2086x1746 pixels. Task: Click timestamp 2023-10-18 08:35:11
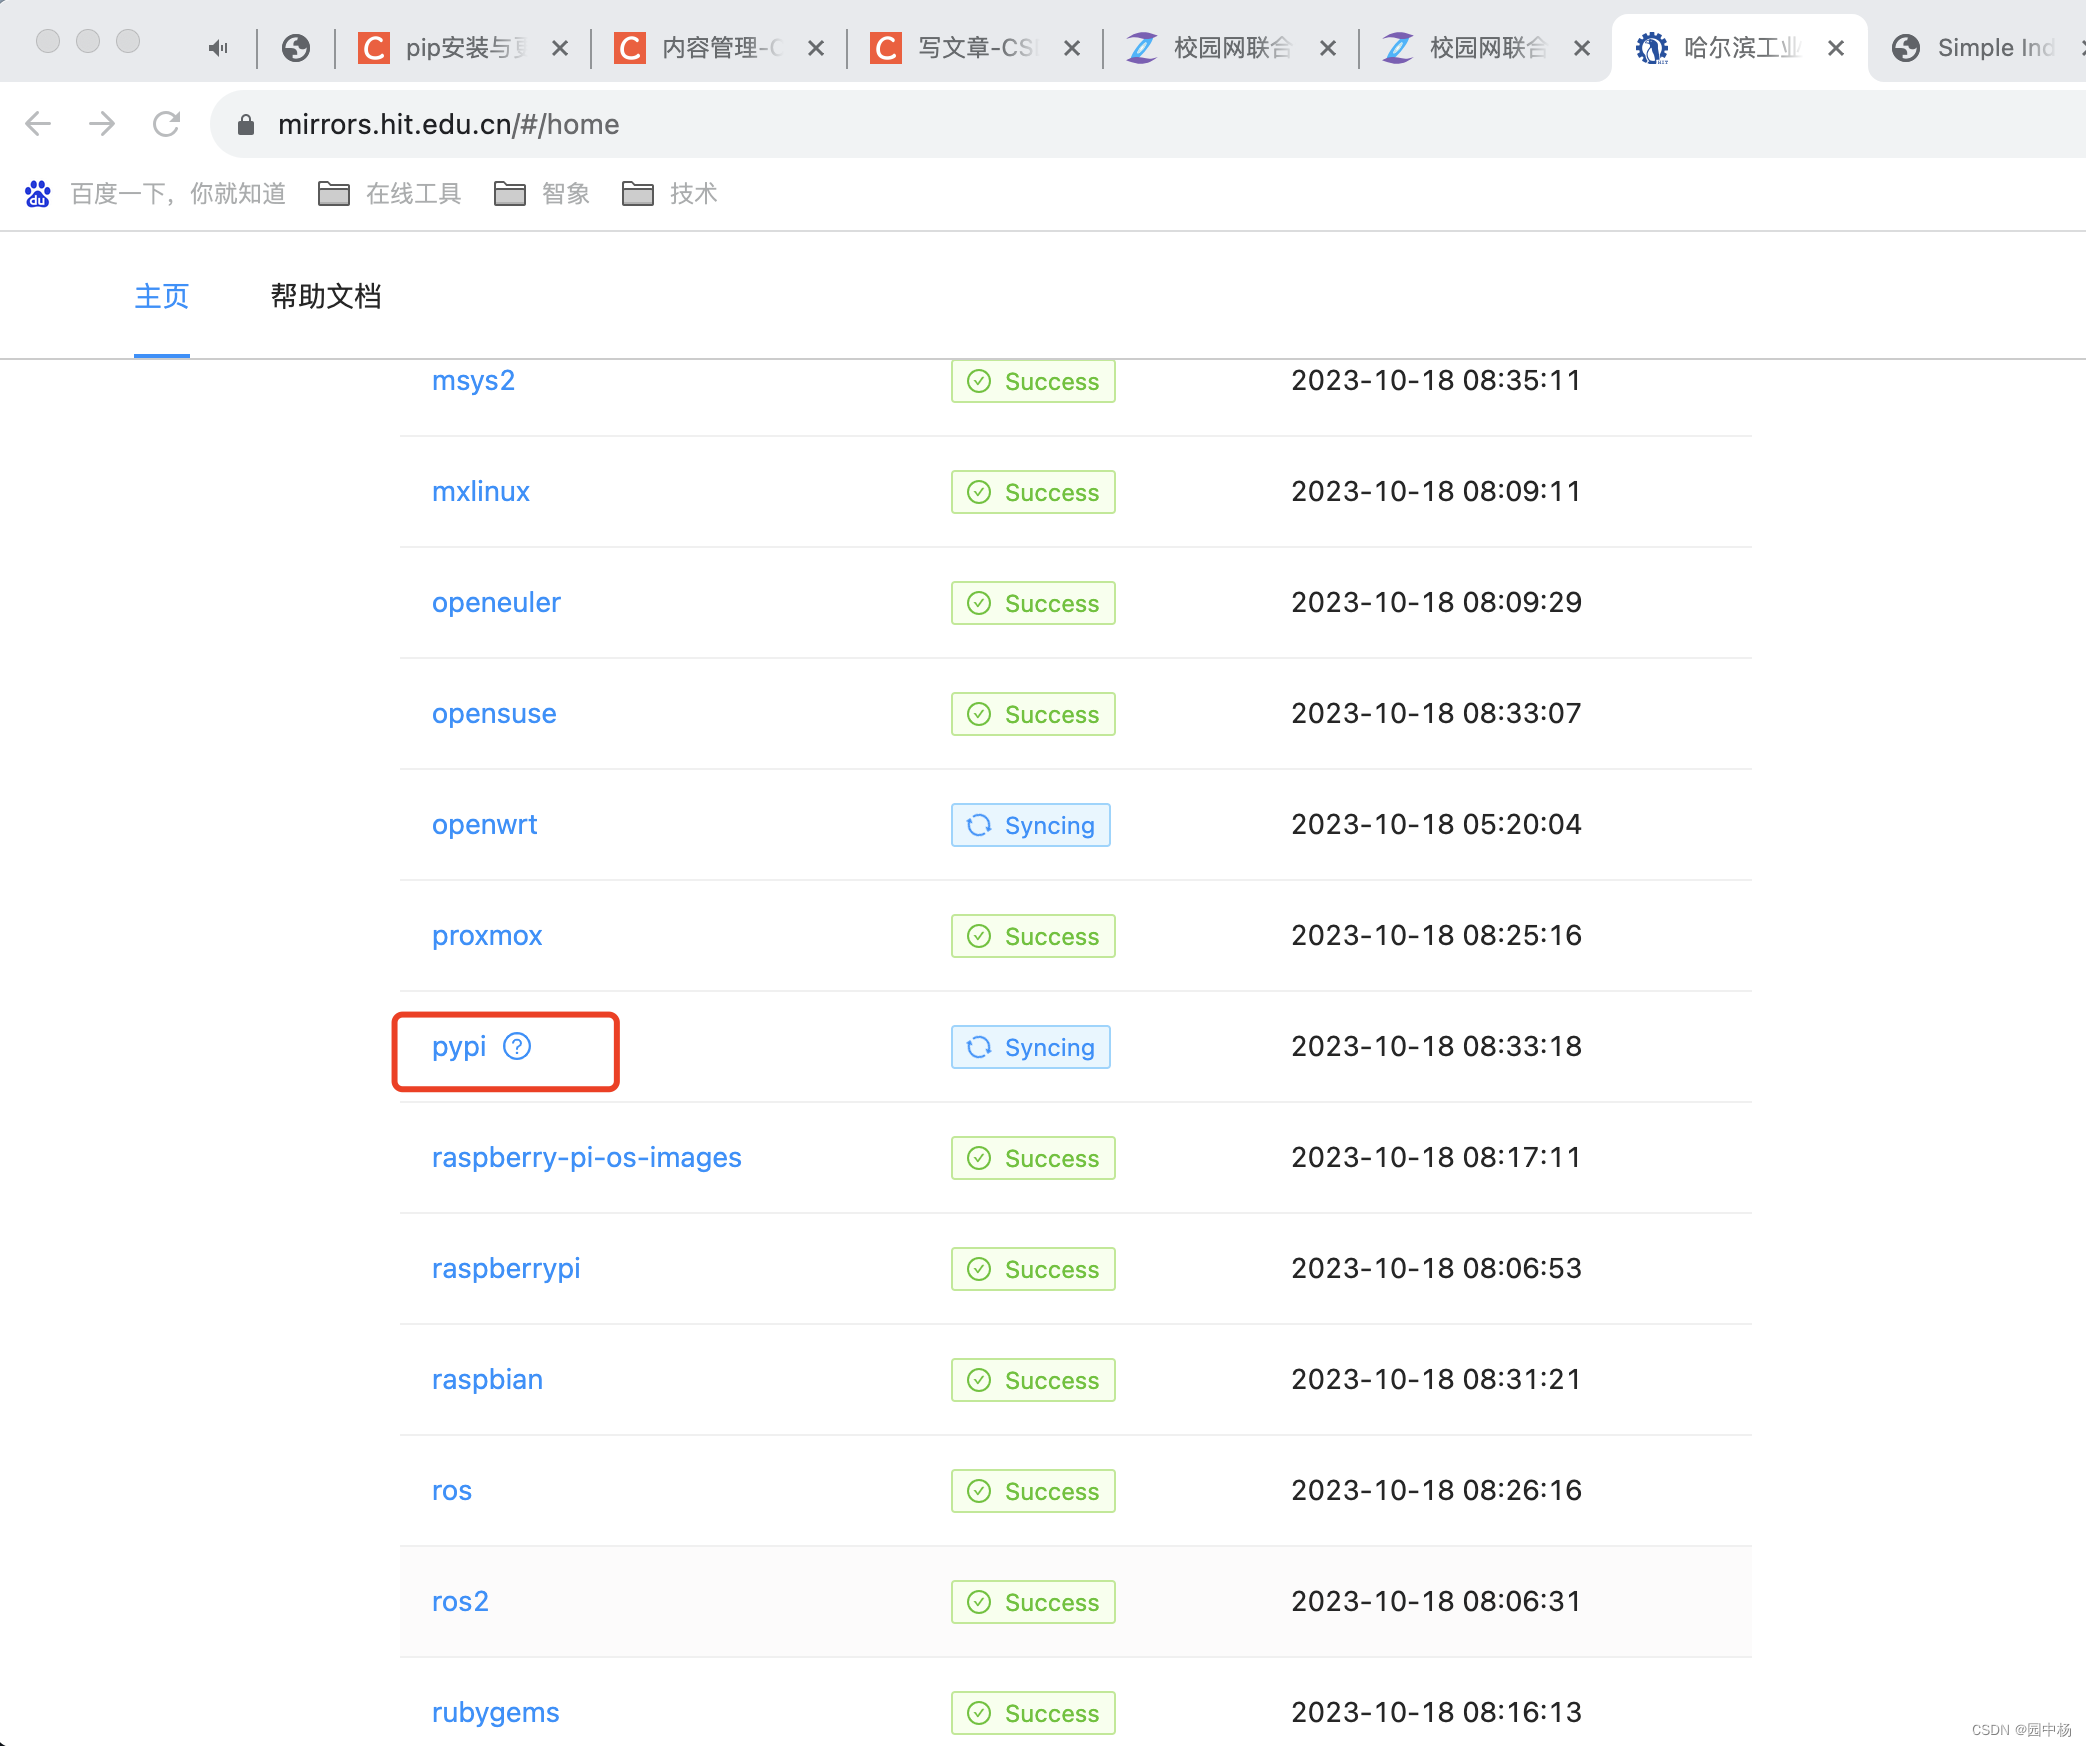(x=1436, y=381)
